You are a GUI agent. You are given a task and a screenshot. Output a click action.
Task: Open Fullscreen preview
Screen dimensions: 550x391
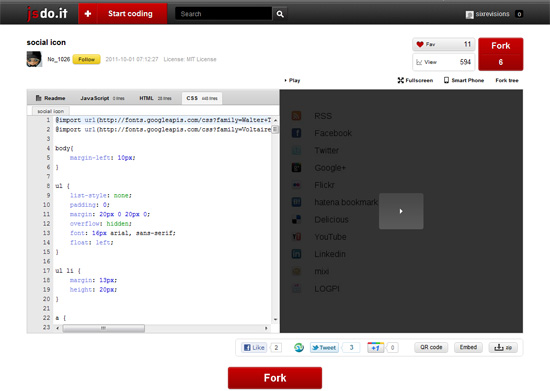415,80
